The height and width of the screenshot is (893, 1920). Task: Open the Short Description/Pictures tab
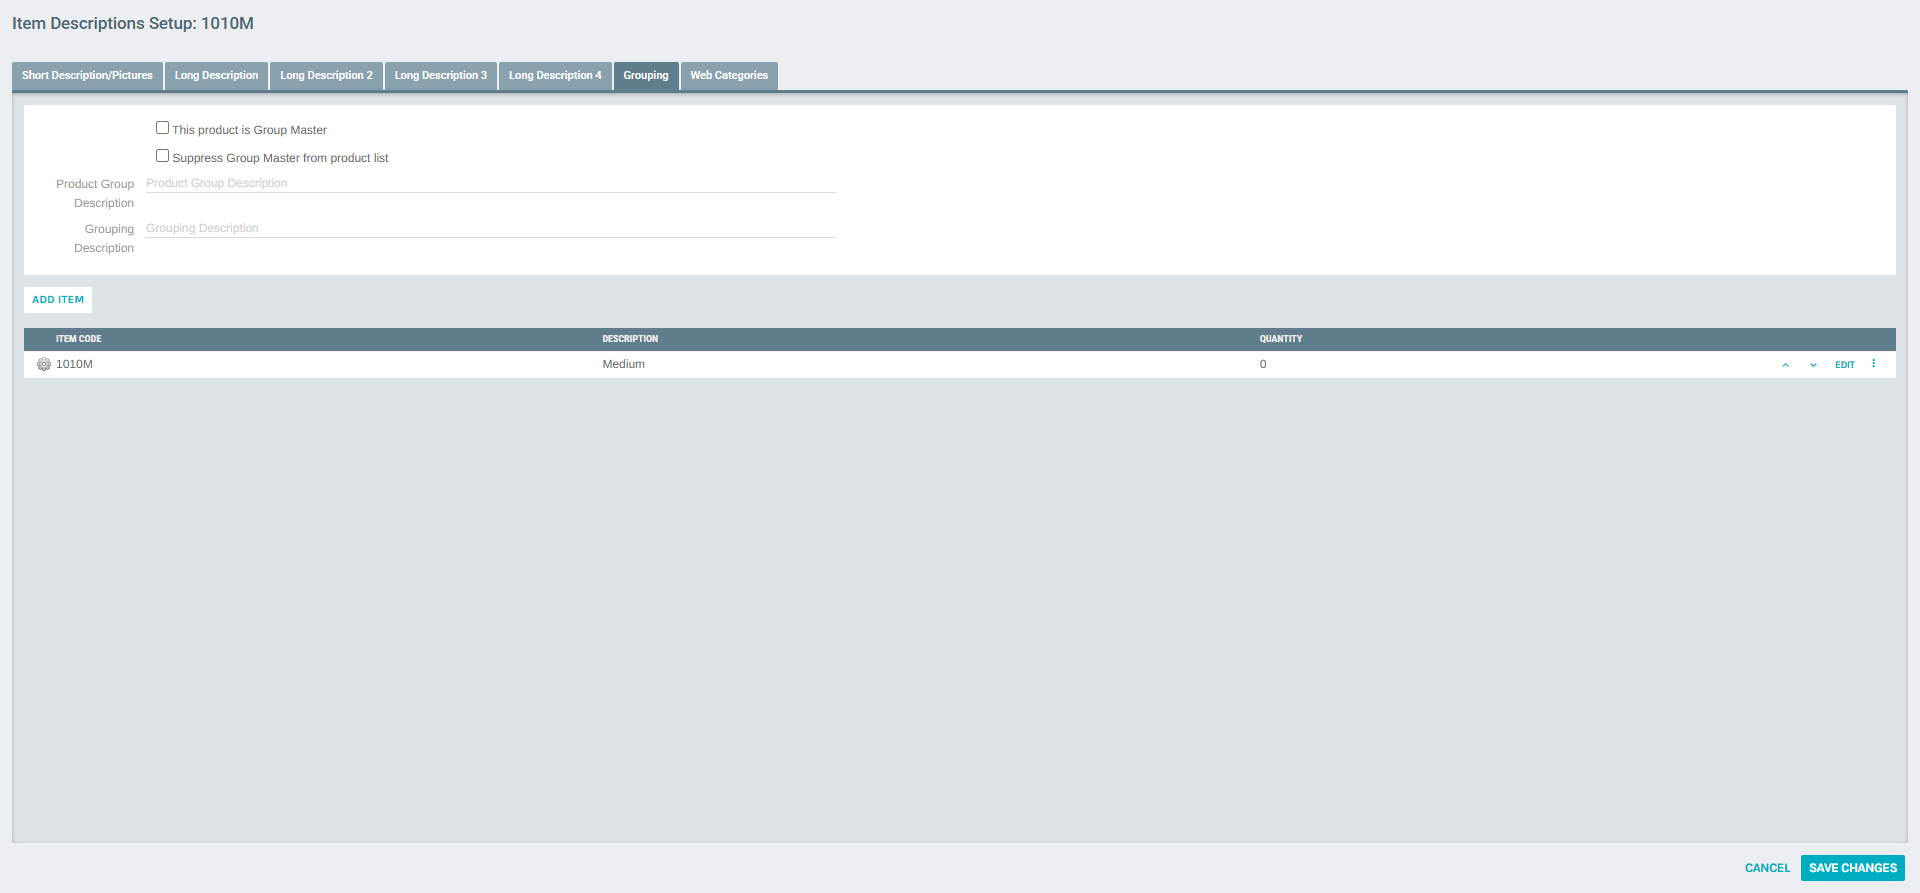[x=87, y=76]
